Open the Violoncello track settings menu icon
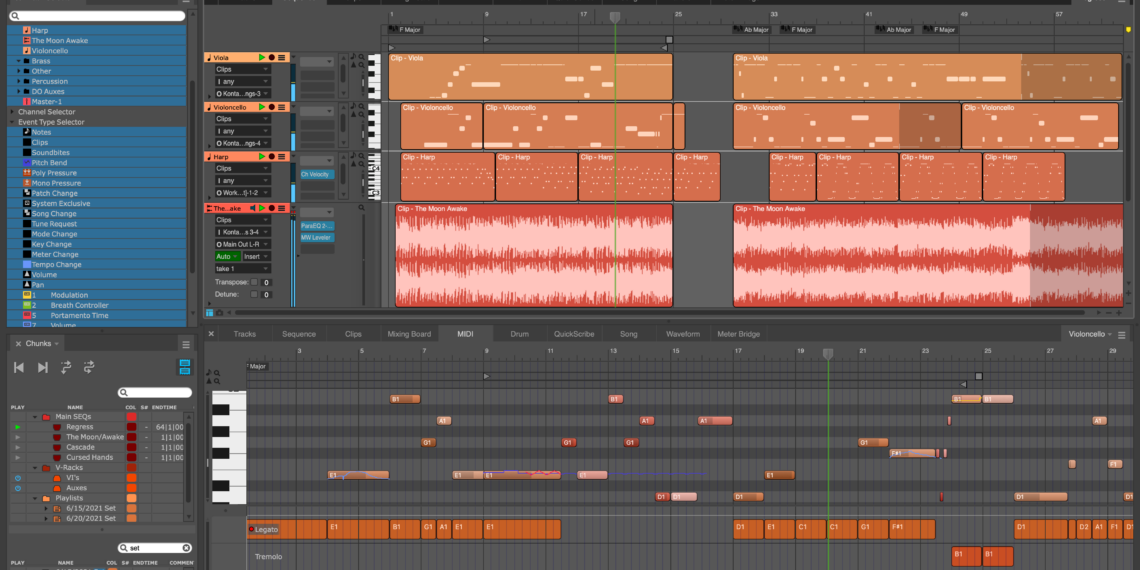This screenshot has width=1140, height=570. (282, 107)
